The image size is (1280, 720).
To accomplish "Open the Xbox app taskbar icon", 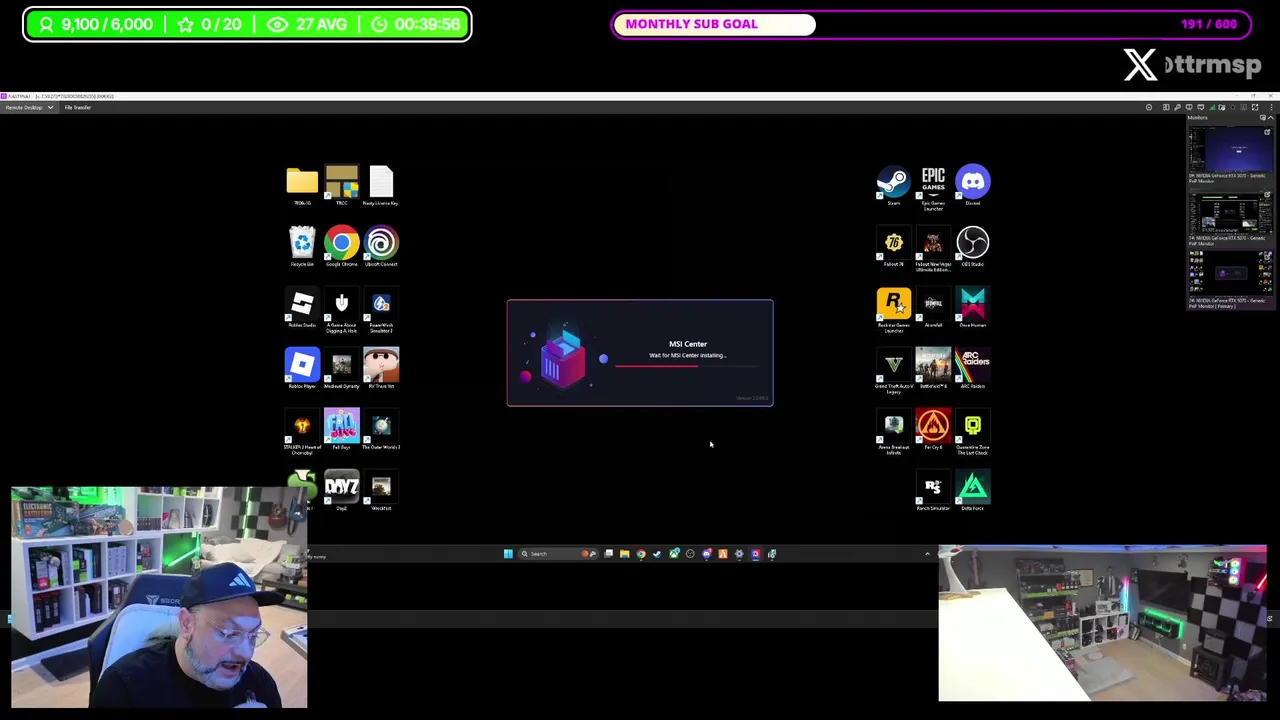I will (x=674, y=554).
